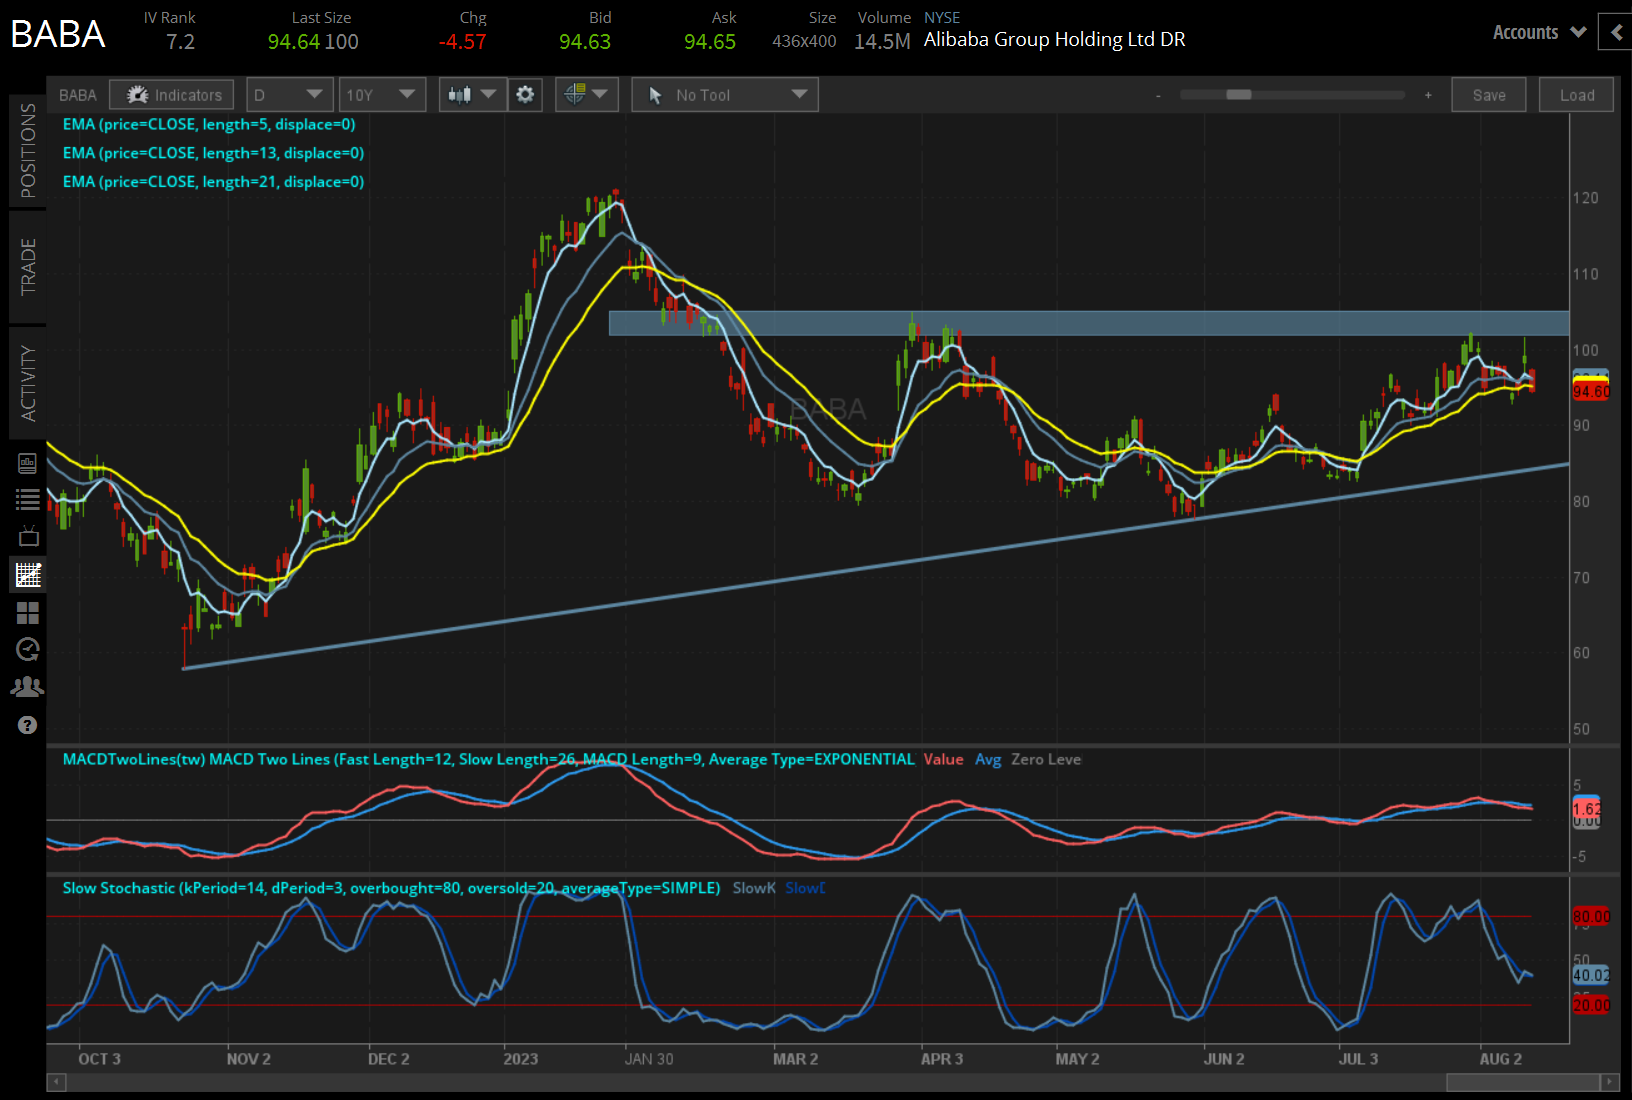Toggle the MACD Avg line display
The width and height of the screenshot is (1632, 1100).
coord(988,760)
